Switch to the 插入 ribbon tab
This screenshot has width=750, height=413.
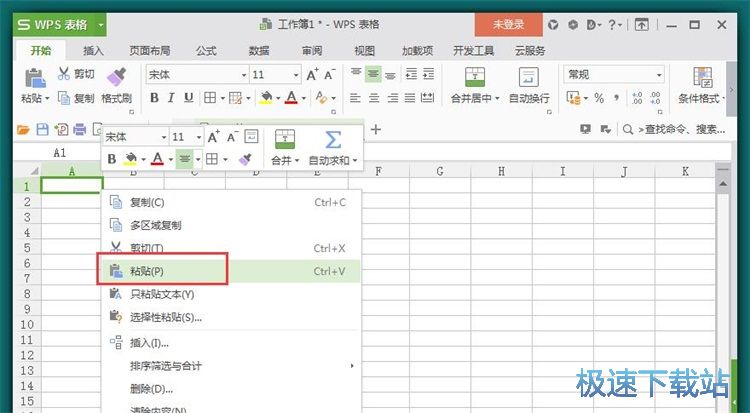[93, 51]
